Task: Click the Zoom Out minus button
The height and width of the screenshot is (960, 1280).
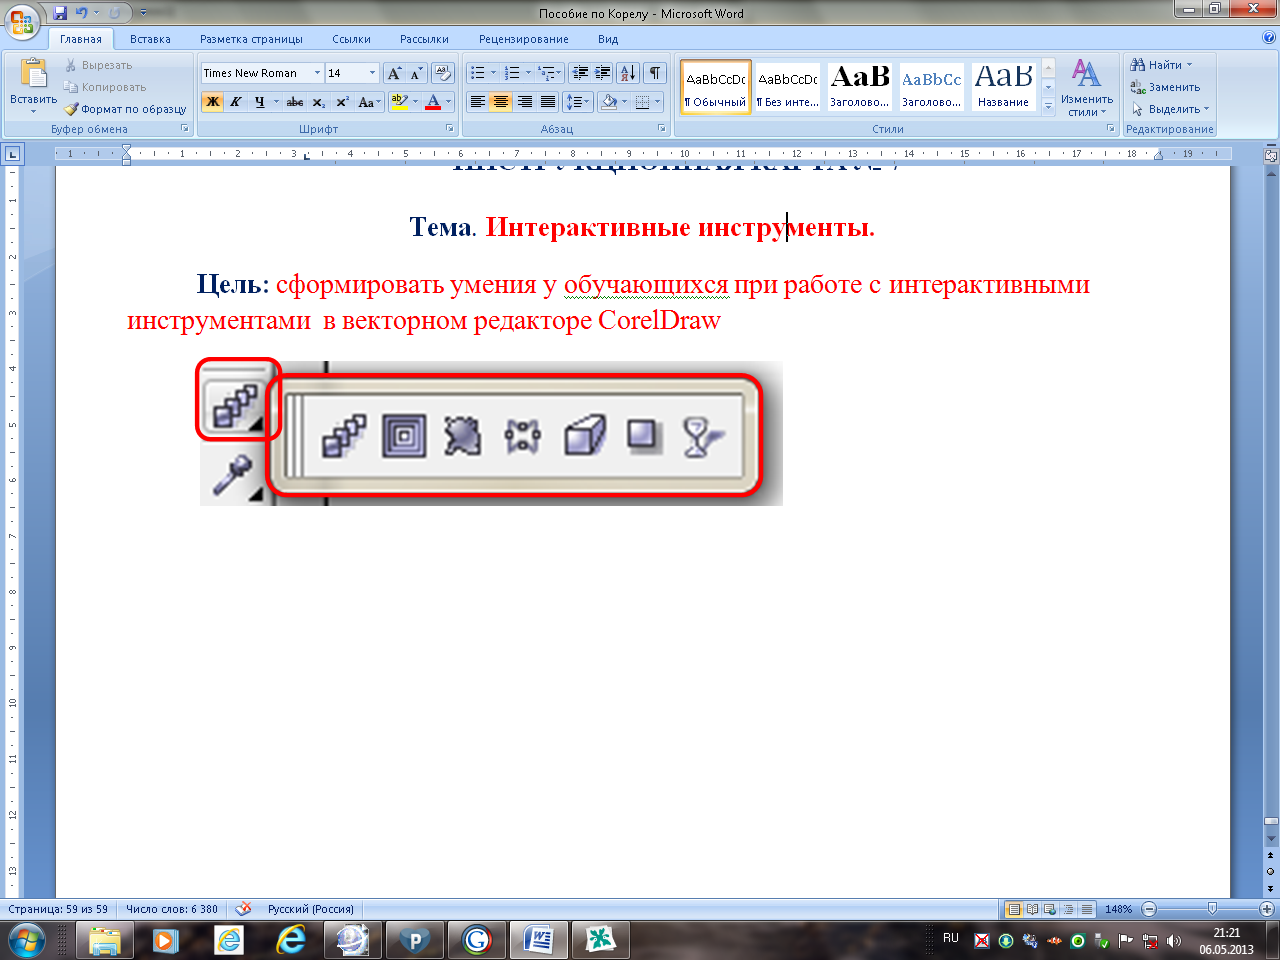Action: (1149, 909)
